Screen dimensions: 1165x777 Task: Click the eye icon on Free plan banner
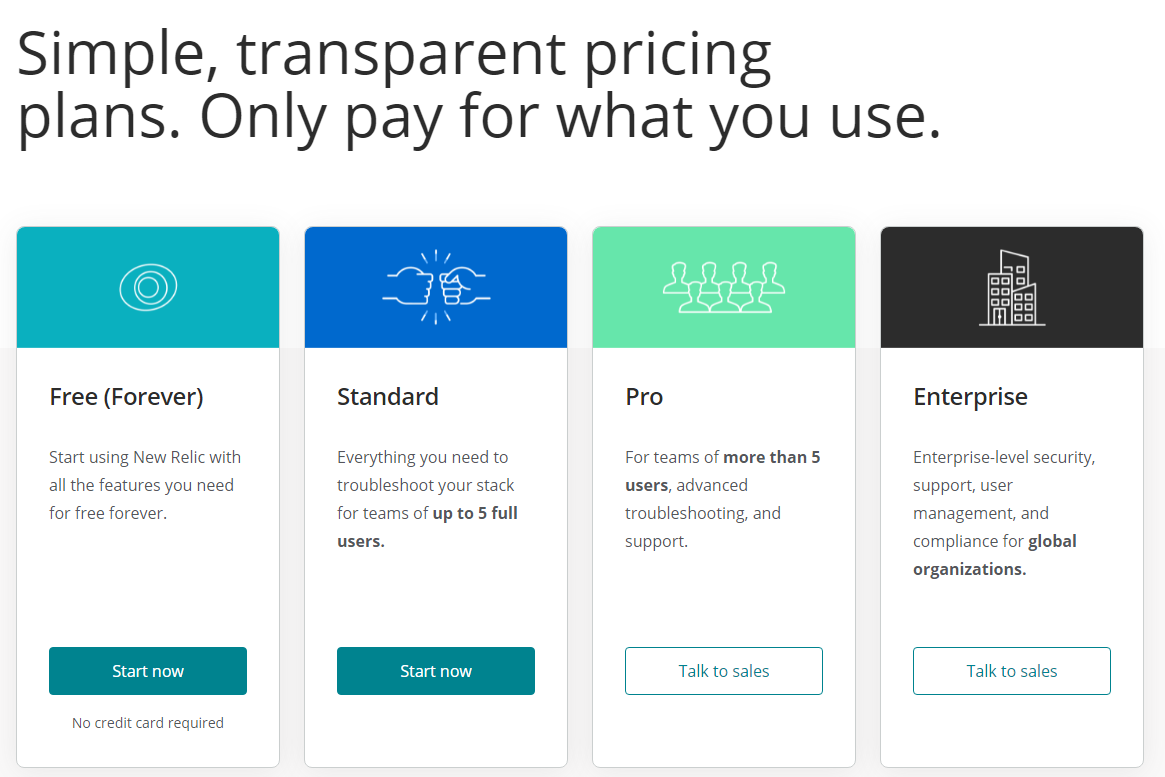147,287
